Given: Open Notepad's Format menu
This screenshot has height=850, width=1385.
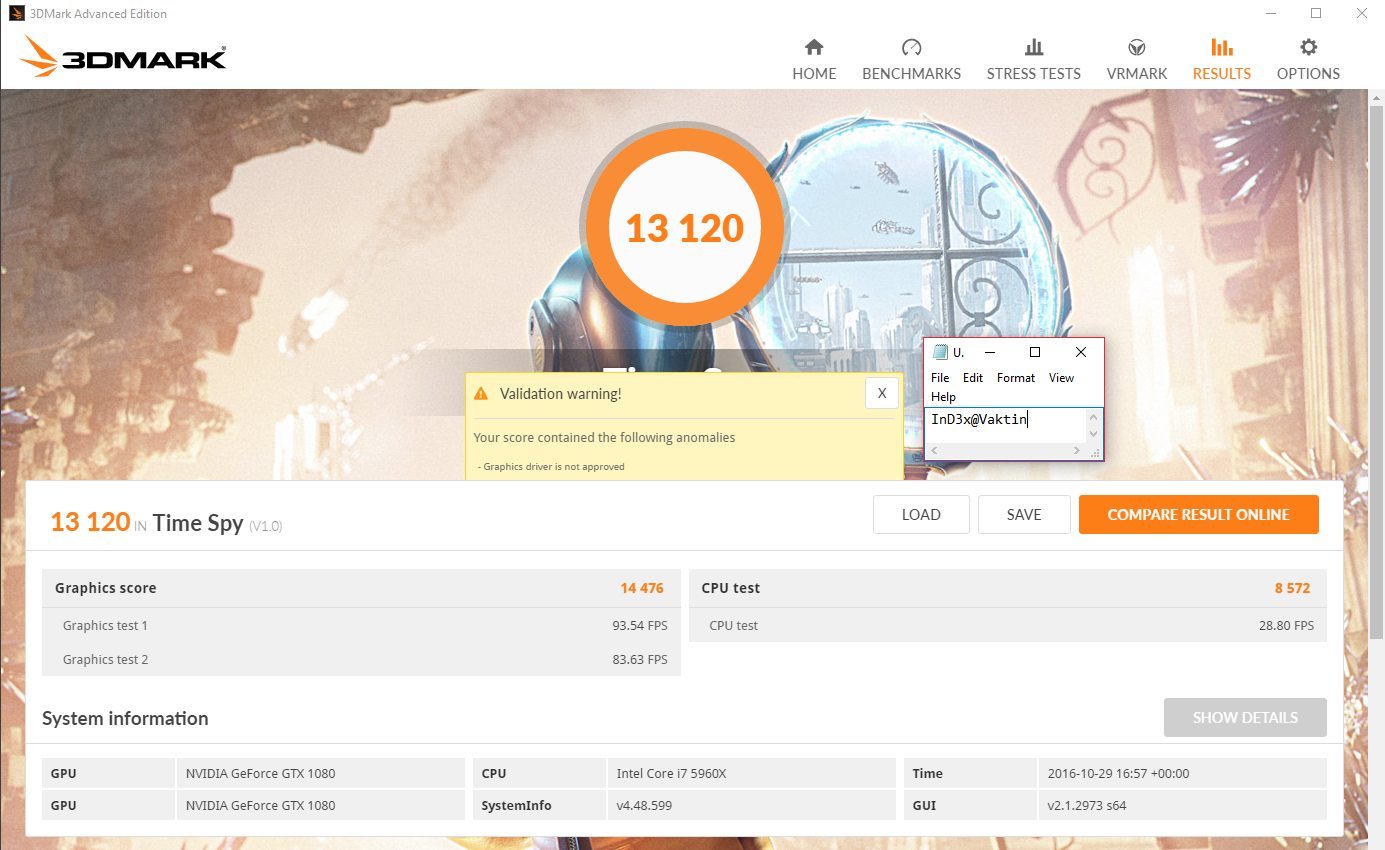Looking at the screenshot, I should click(1016, 377).
